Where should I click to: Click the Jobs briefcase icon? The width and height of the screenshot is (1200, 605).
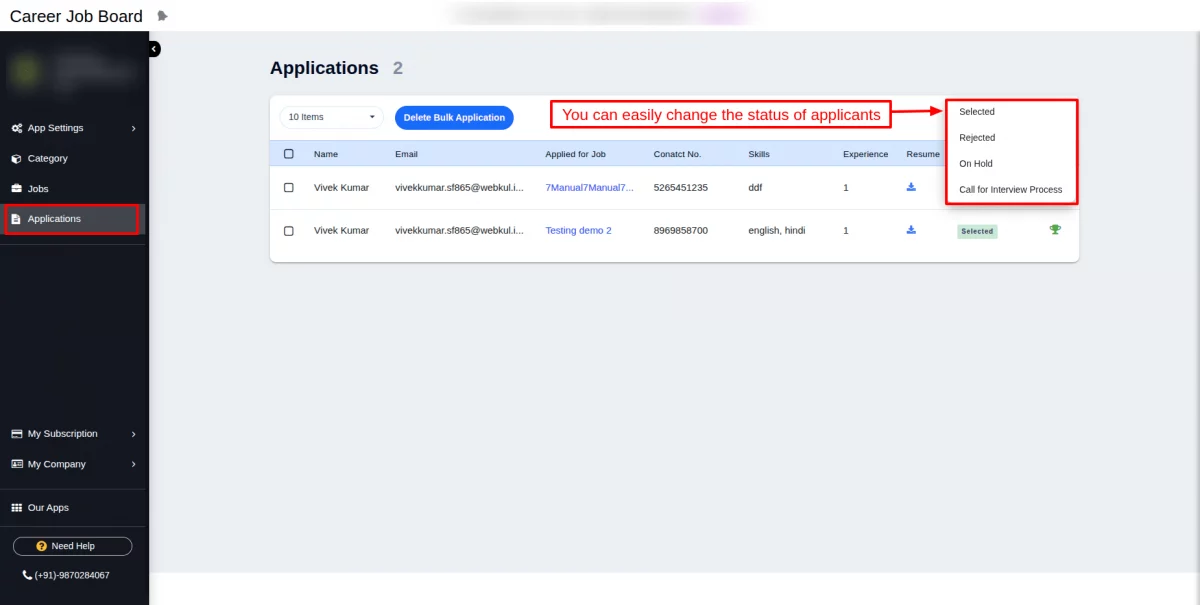tap(17, 188)
